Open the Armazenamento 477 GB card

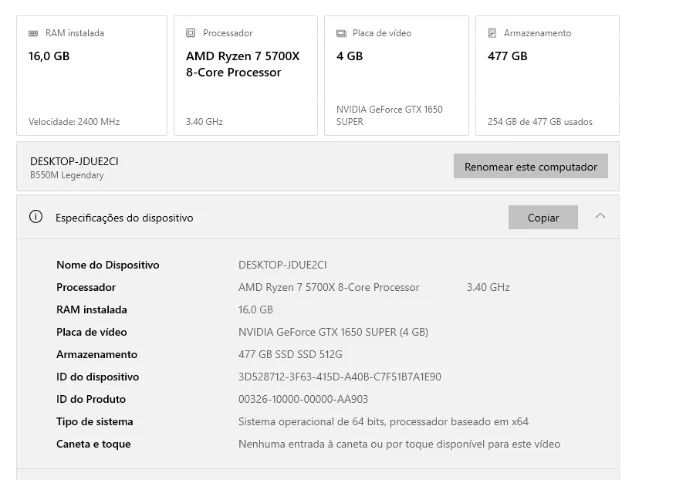tap(547, 75)
